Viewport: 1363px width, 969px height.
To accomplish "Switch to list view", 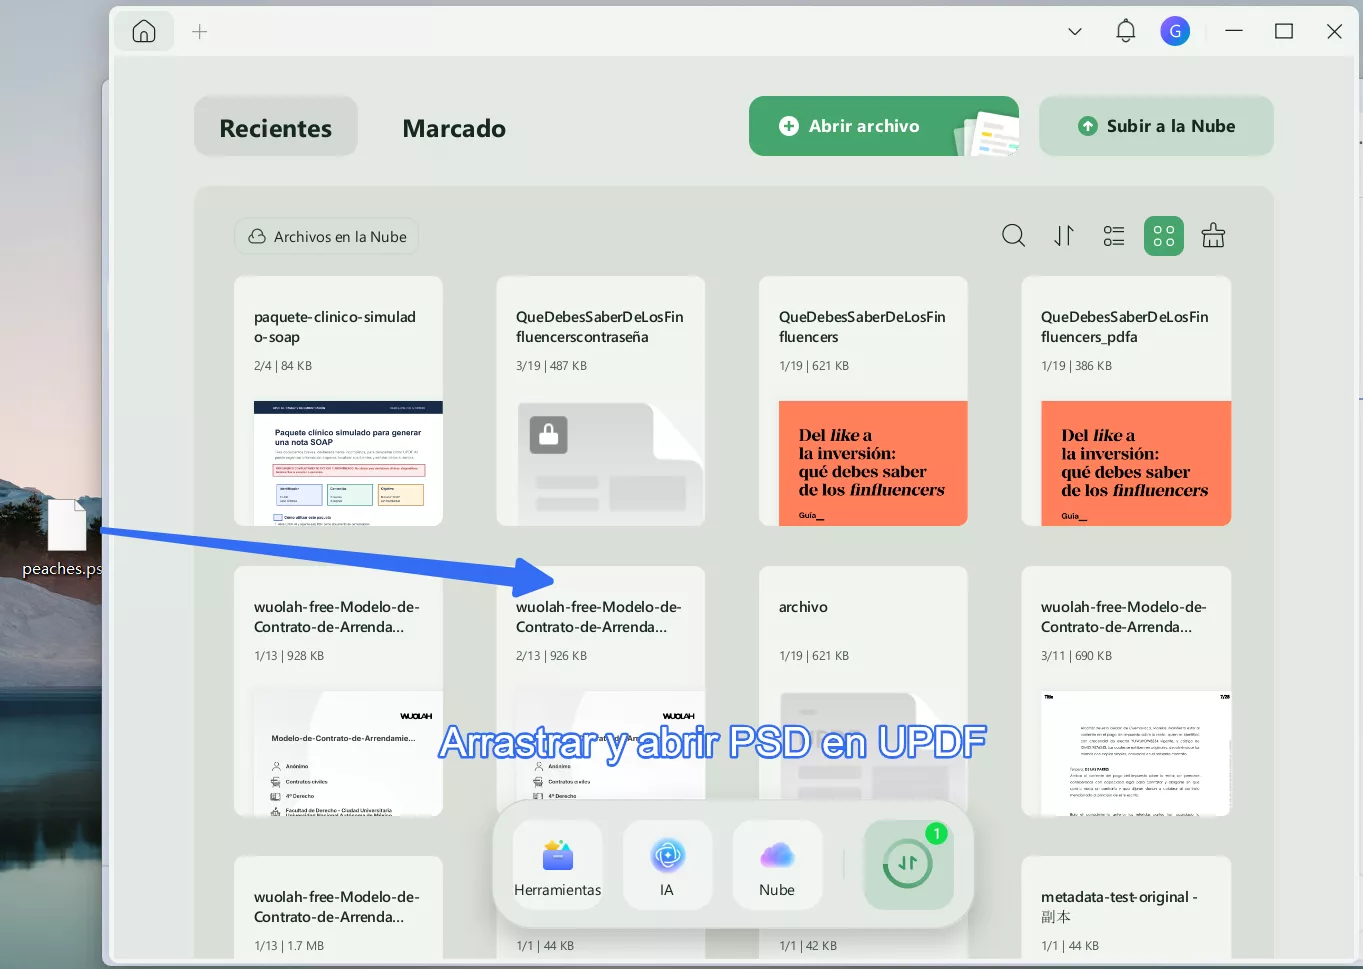I will tap(1114, 236).
